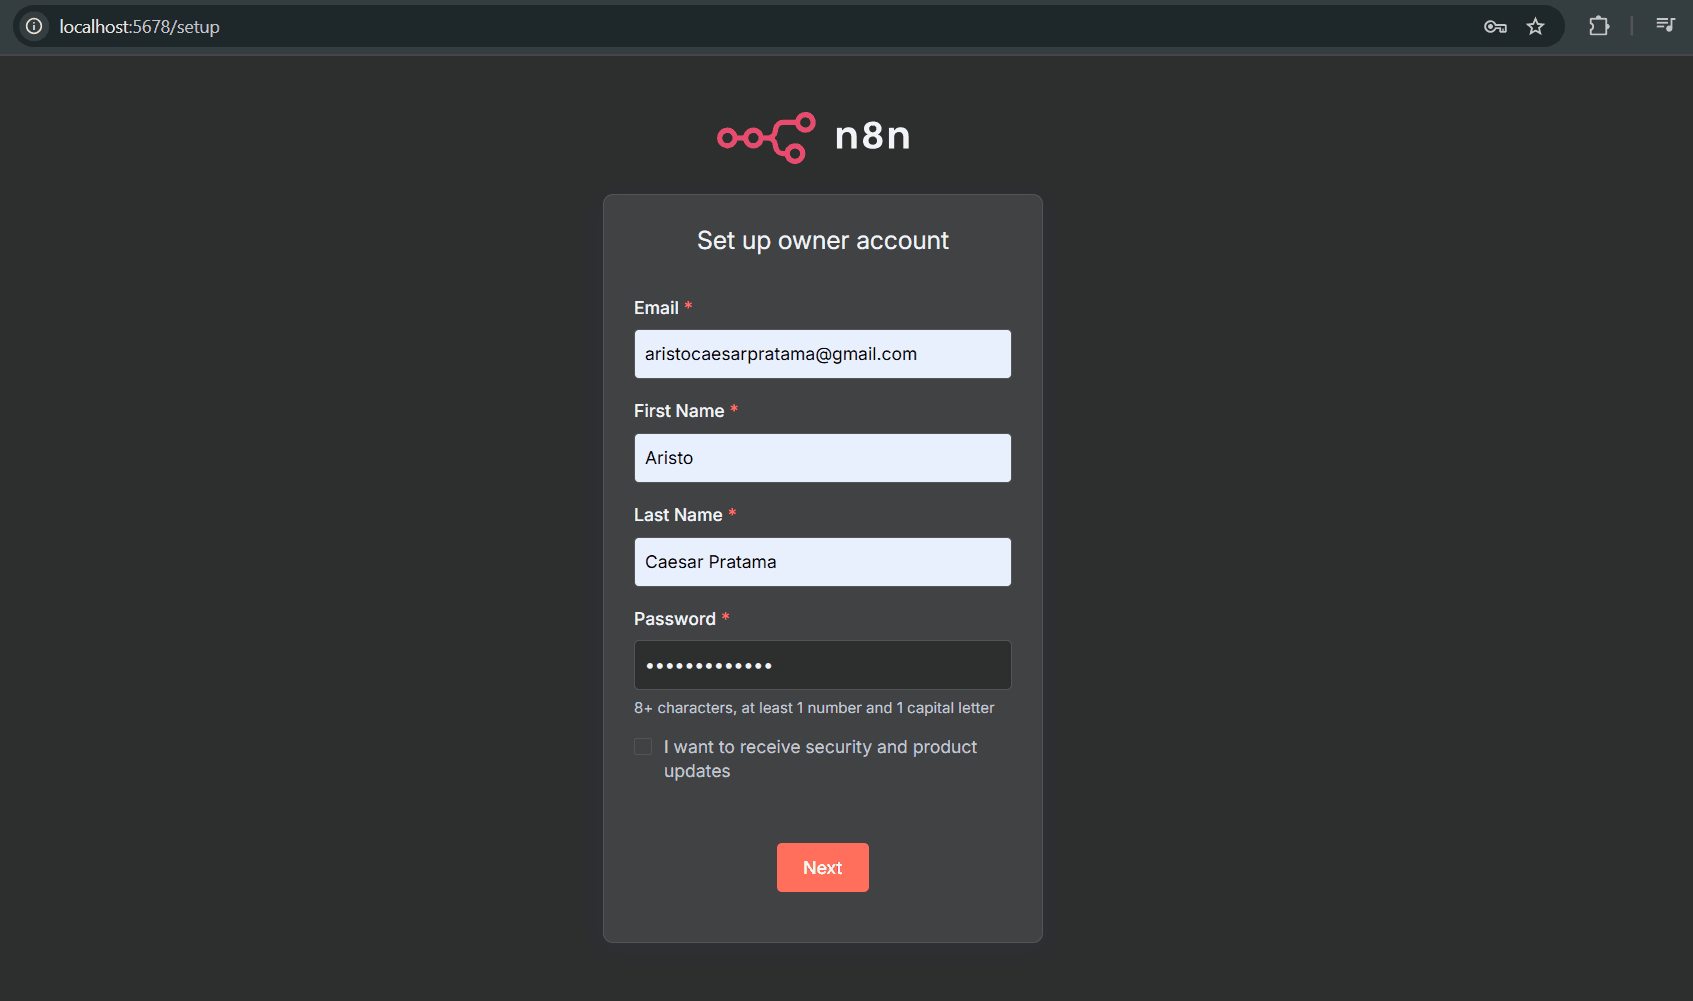Image resolution: width=1693 pixels, height=1001 pixels.
Task: Bookmark this page using the star icon
Action: pyautogui.click(x=1536, y=26)
